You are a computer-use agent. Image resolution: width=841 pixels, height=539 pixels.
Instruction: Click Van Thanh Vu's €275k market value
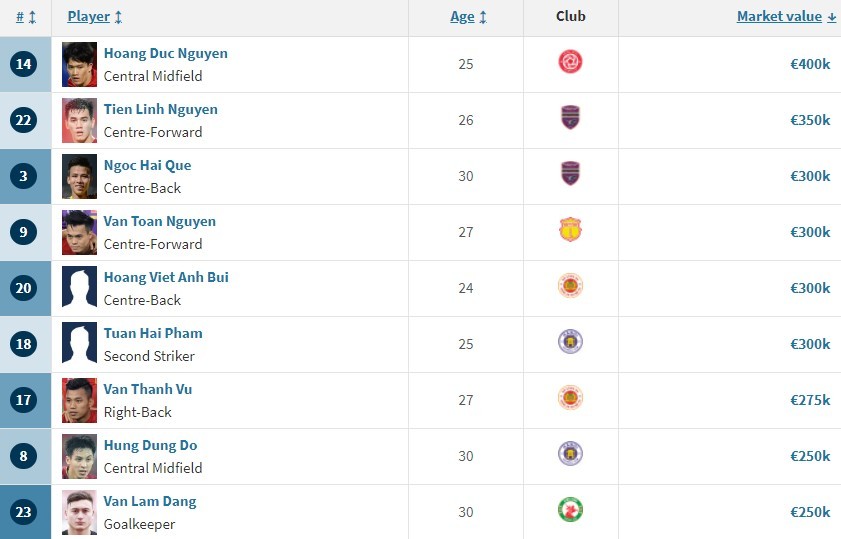pyautogui.click(x=810, y=400)
